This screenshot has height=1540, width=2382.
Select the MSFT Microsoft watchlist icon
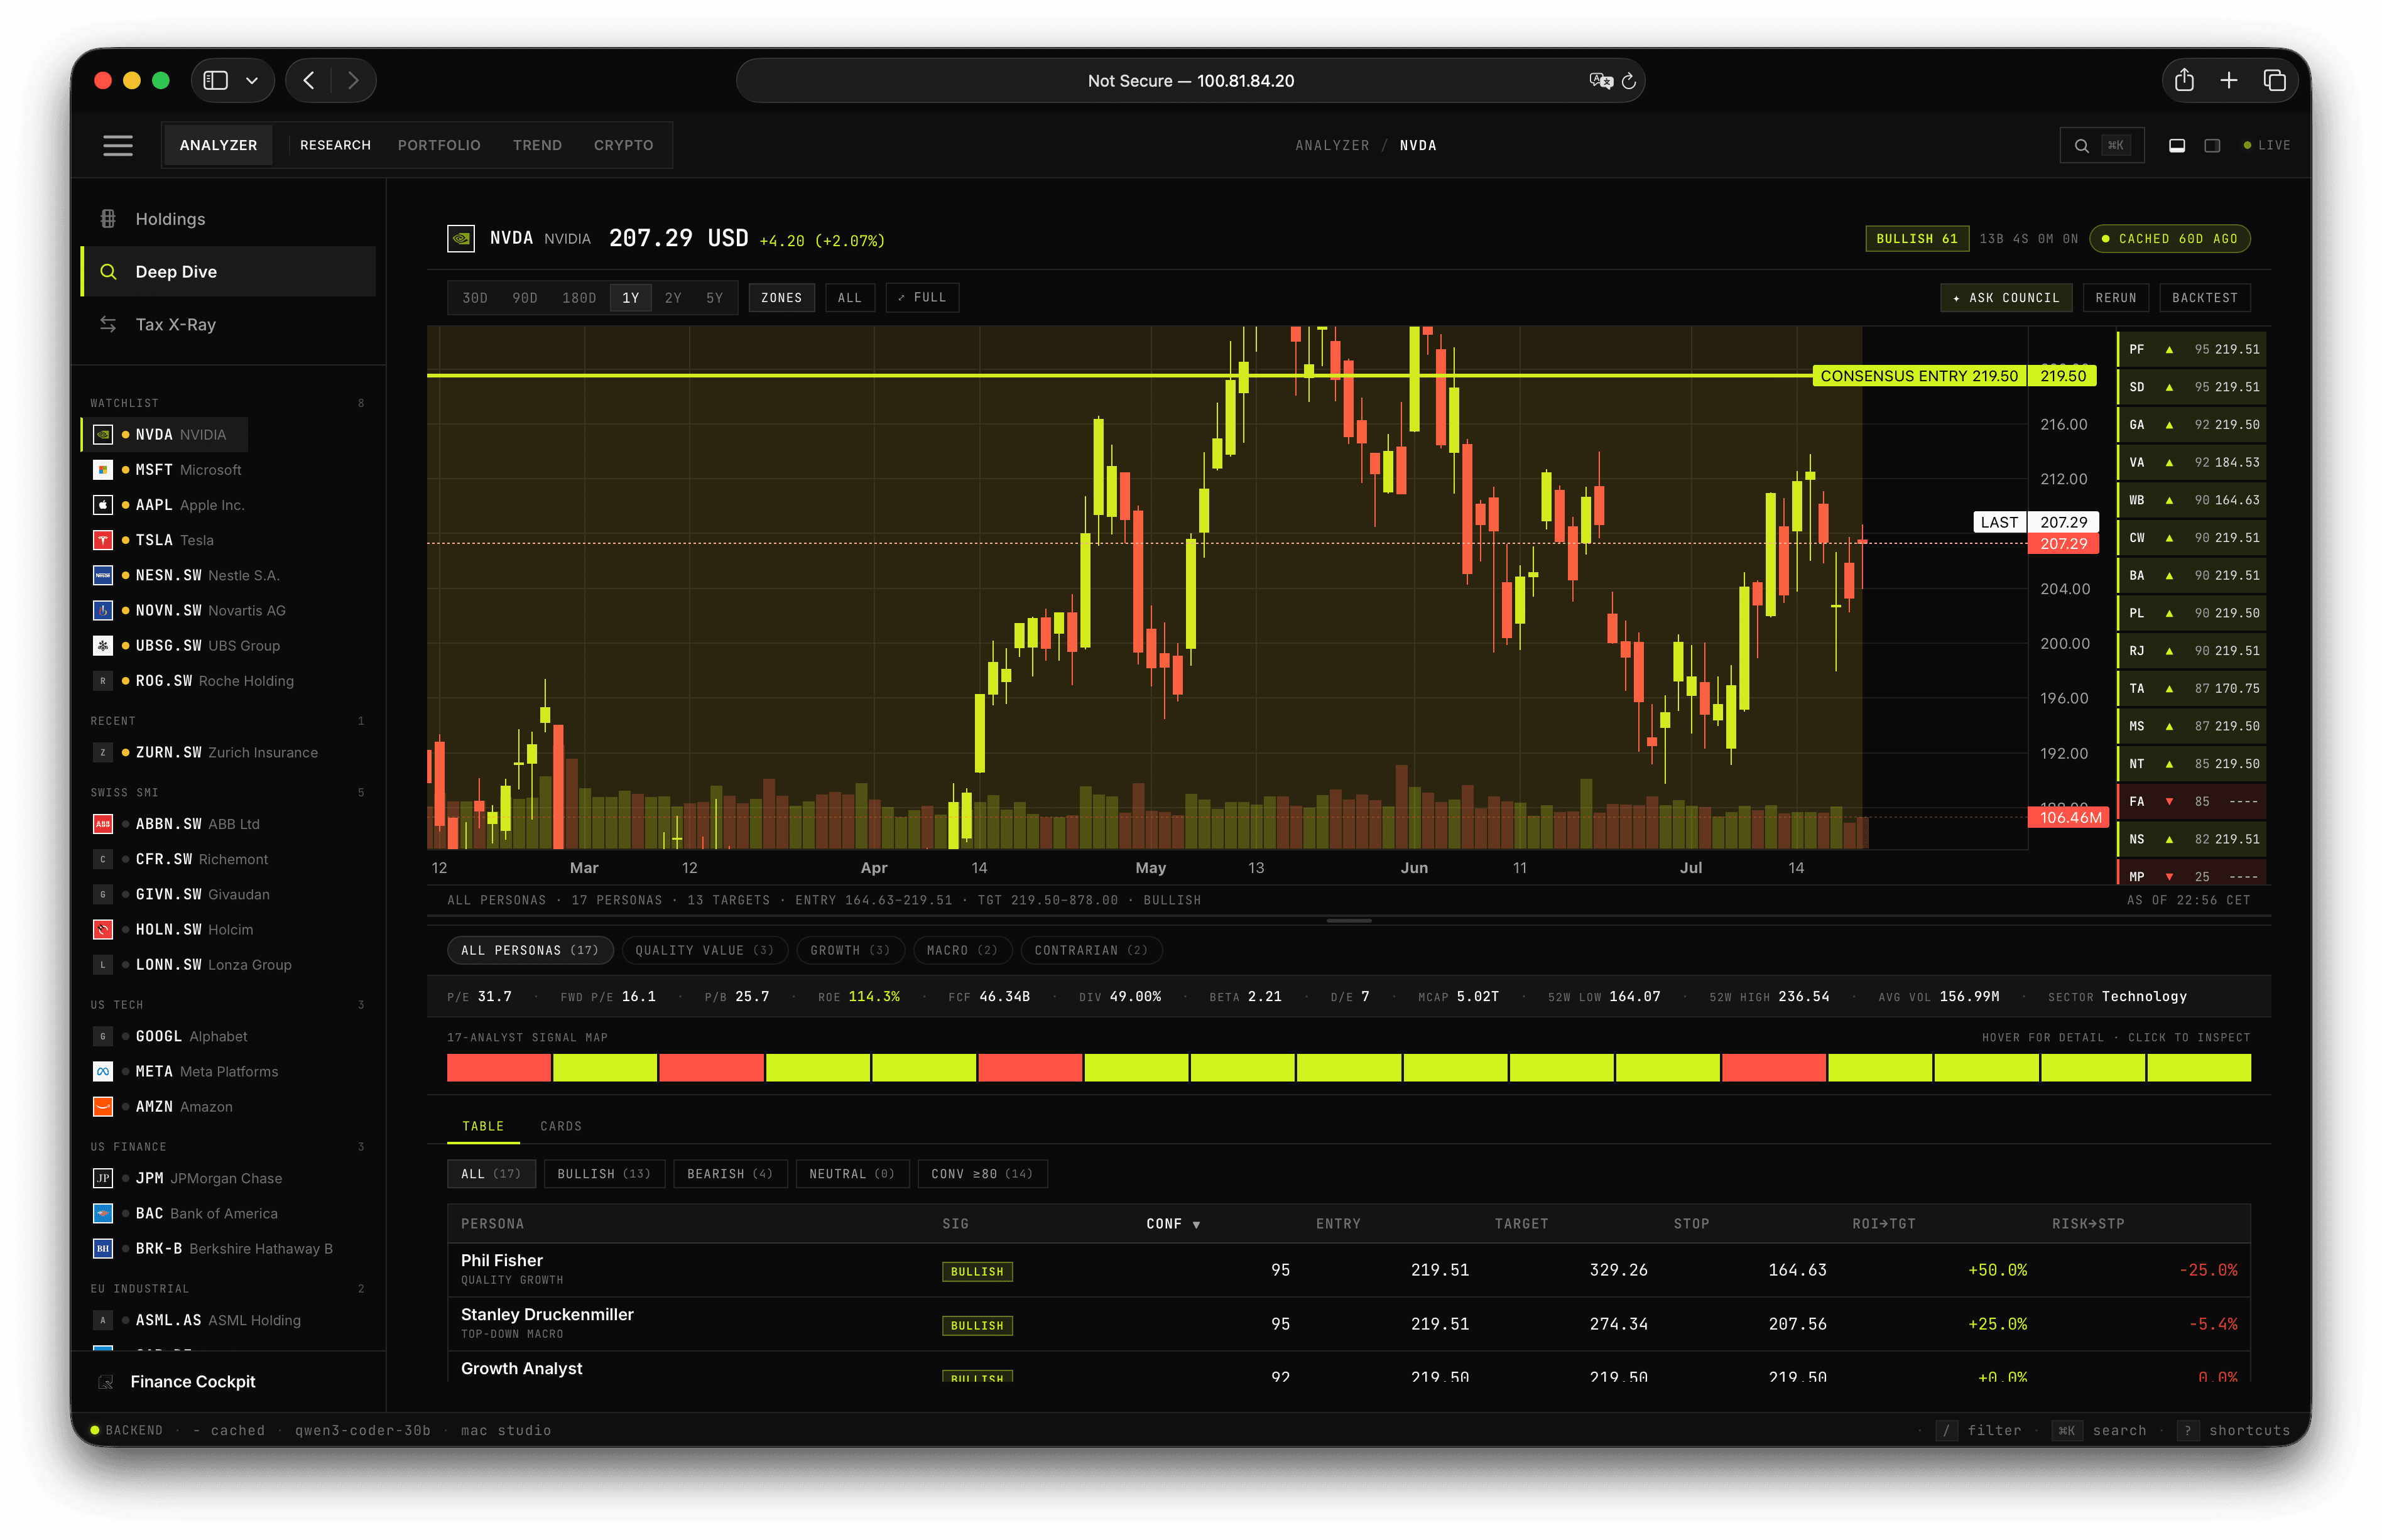(x=103, y=470)
